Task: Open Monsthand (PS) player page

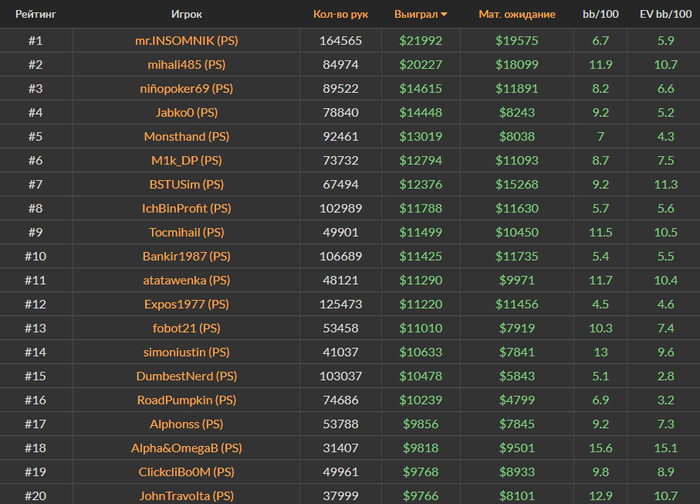Action: tap(187, 137)
